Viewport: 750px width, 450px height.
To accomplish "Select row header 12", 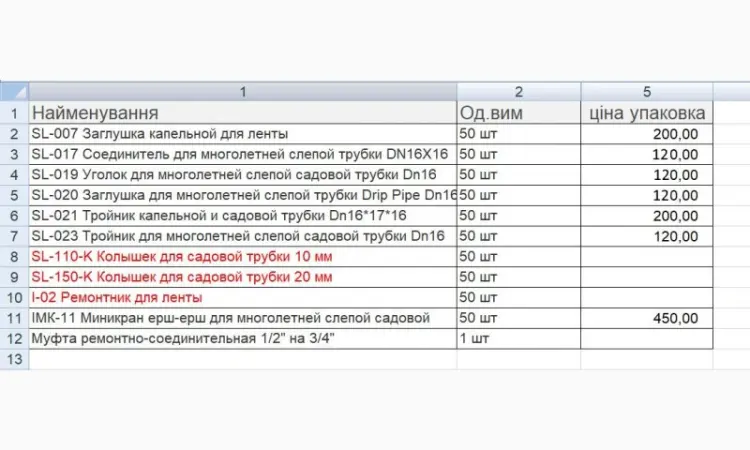I will click(x=14, y=339).
